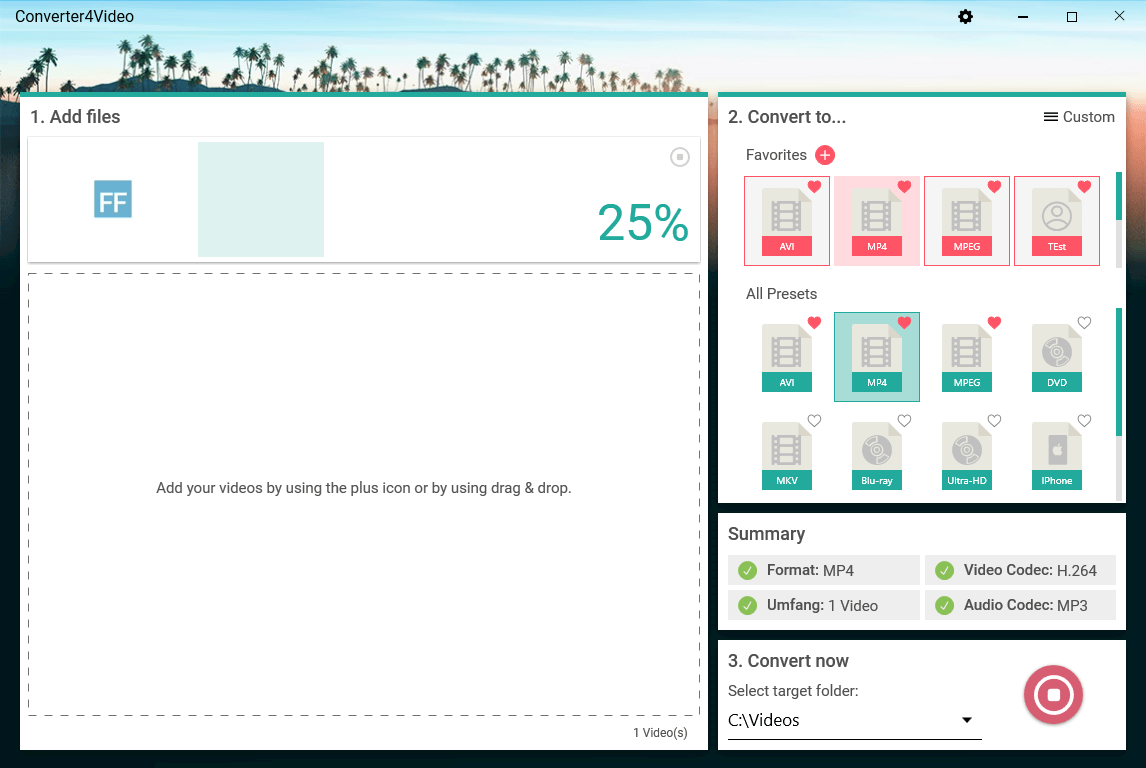Choose AVI in All Presets

coord(786,357)
